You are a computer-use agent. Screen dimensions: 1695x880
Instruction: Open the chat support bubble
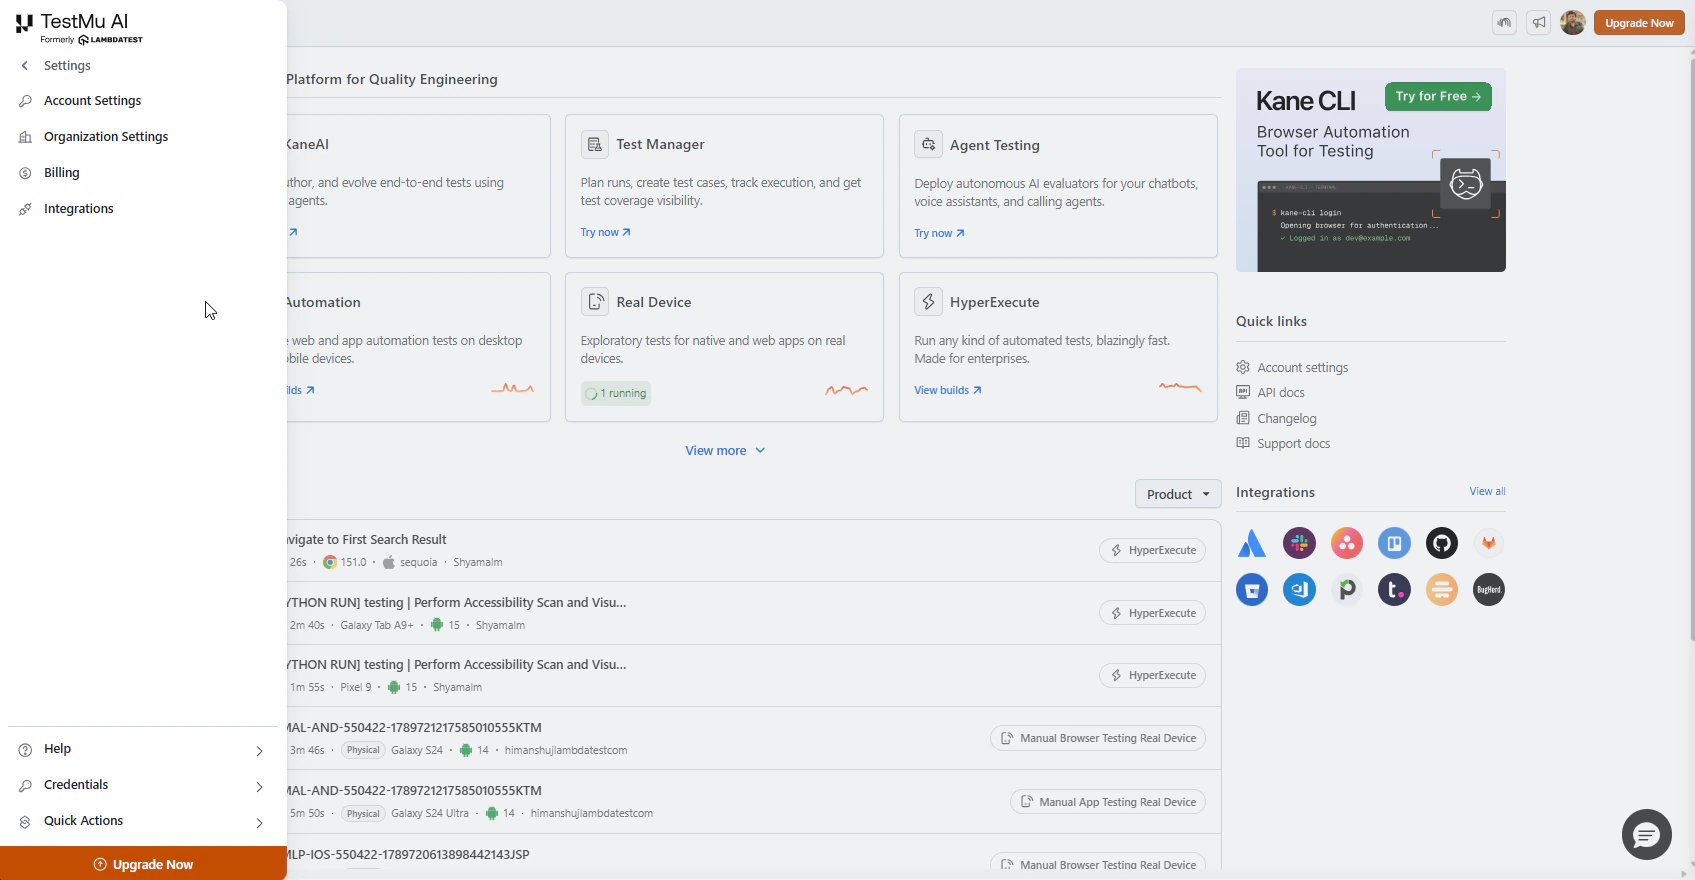(1646, 834)
